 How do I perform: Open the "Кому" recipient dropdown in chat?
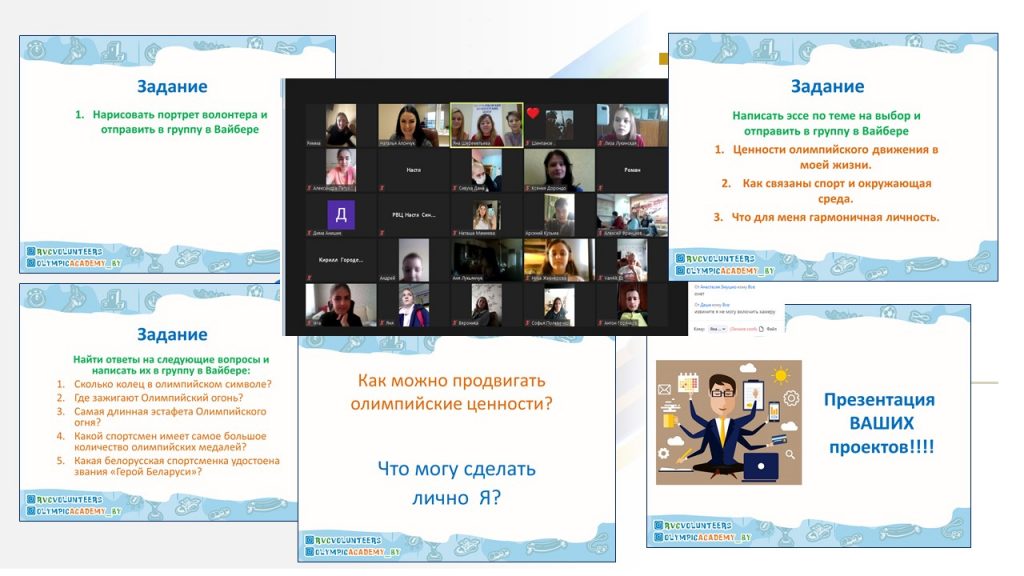(x=717, y=328)
